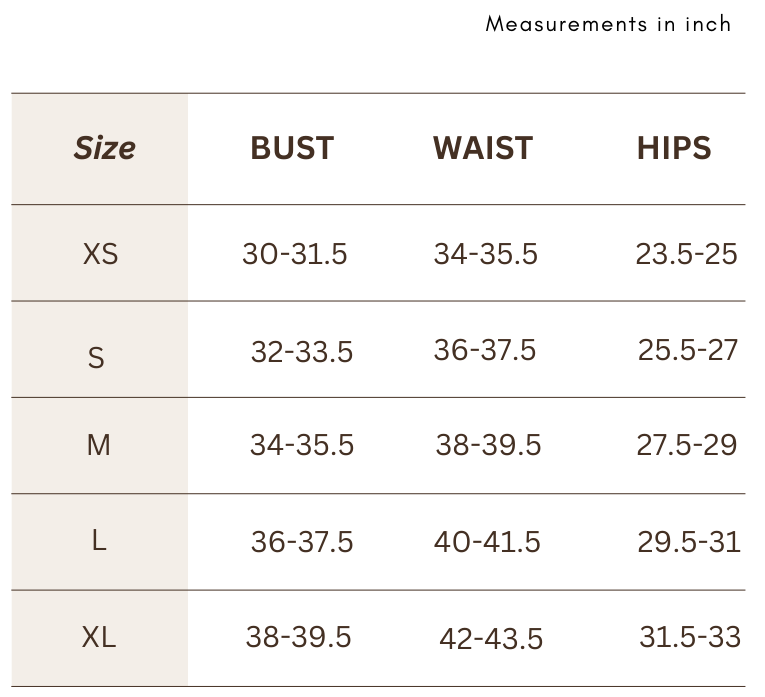Click the S bust value 32-33.5
The image size is (765, 697).
(x=302, y=352)
